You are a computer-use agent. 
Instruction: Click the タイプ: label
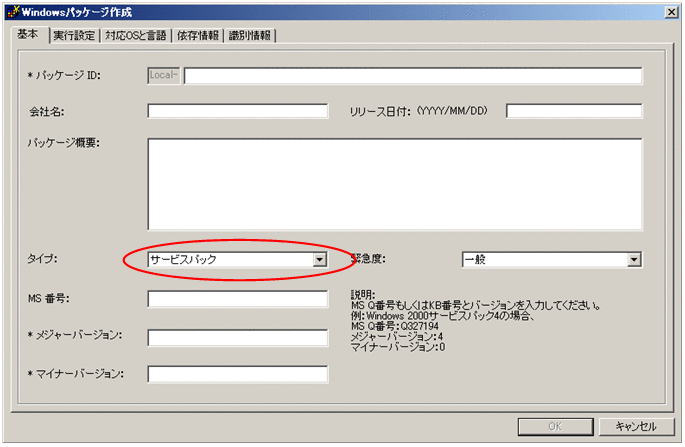(x=42, y=259)
